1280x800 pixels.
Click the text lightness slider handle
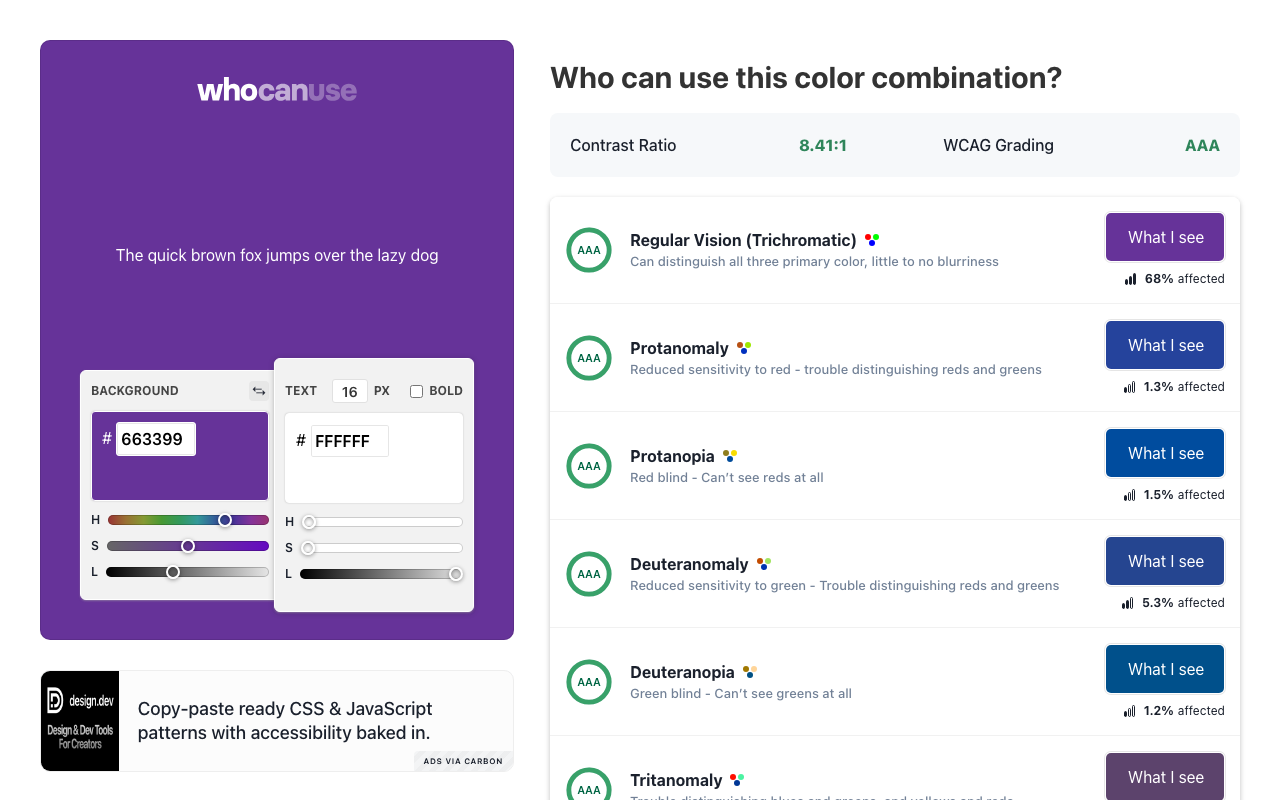(x=456, y=574)
